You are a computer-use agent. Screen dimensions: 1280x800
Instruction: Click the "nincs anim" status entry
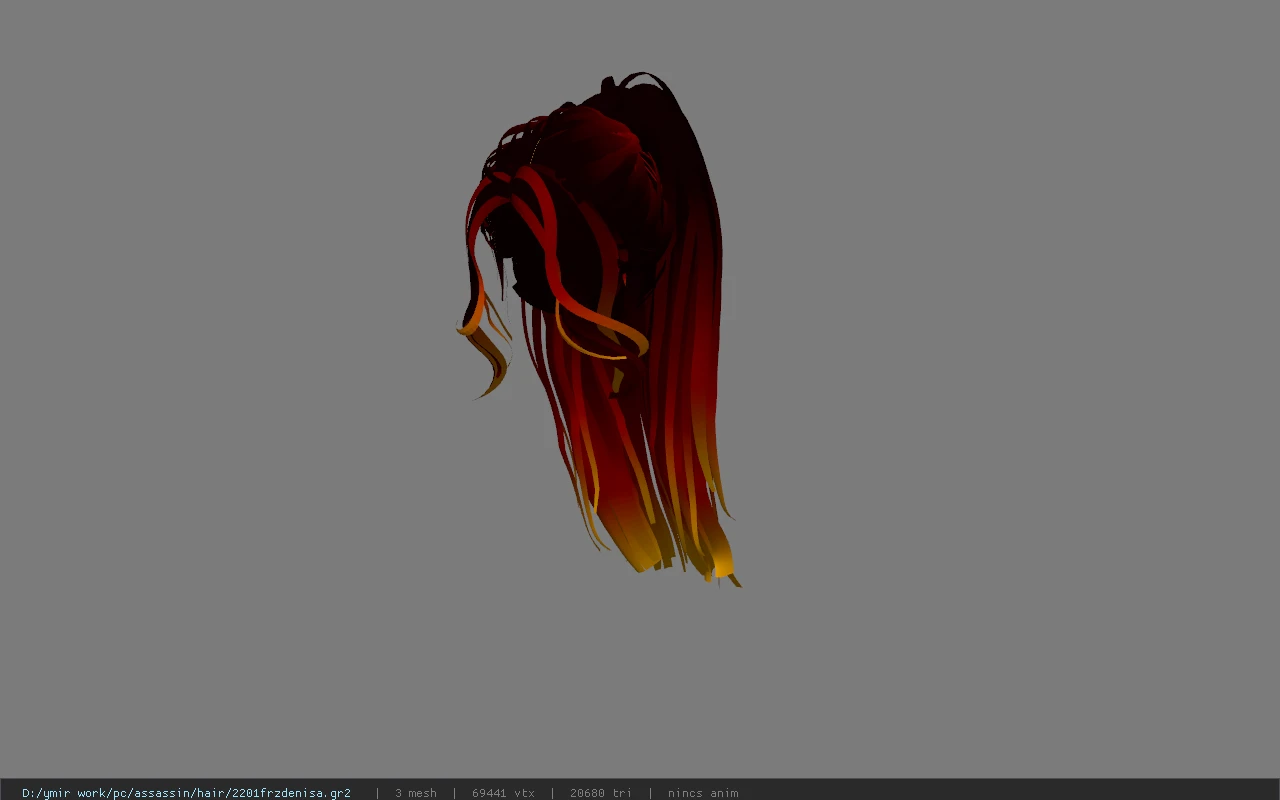[703, 793]
